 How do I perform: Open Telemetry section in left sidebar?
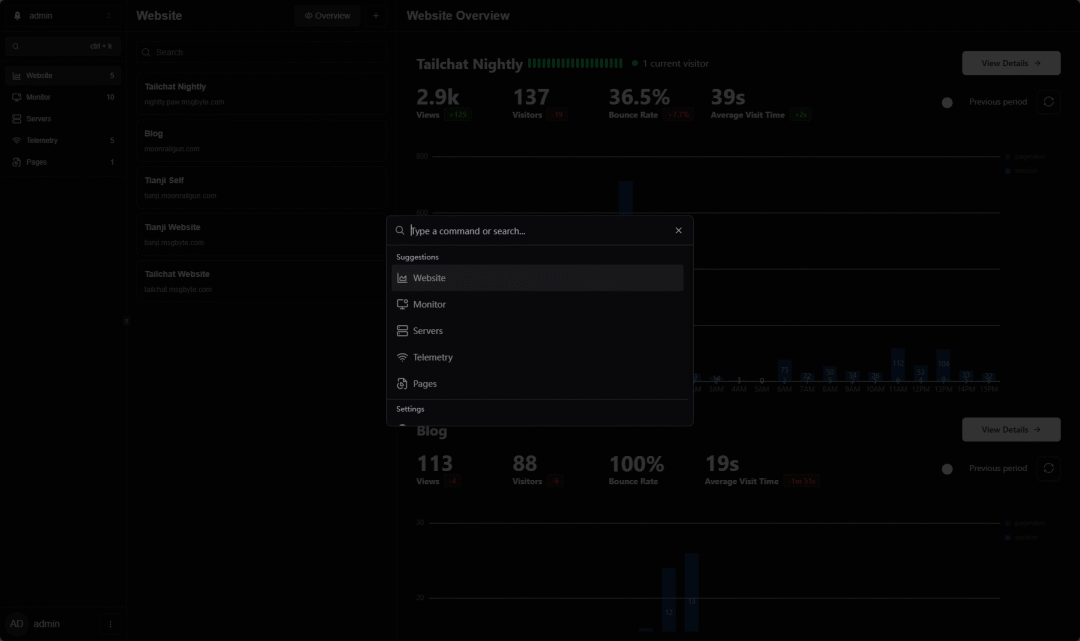(x=63, y=140)
